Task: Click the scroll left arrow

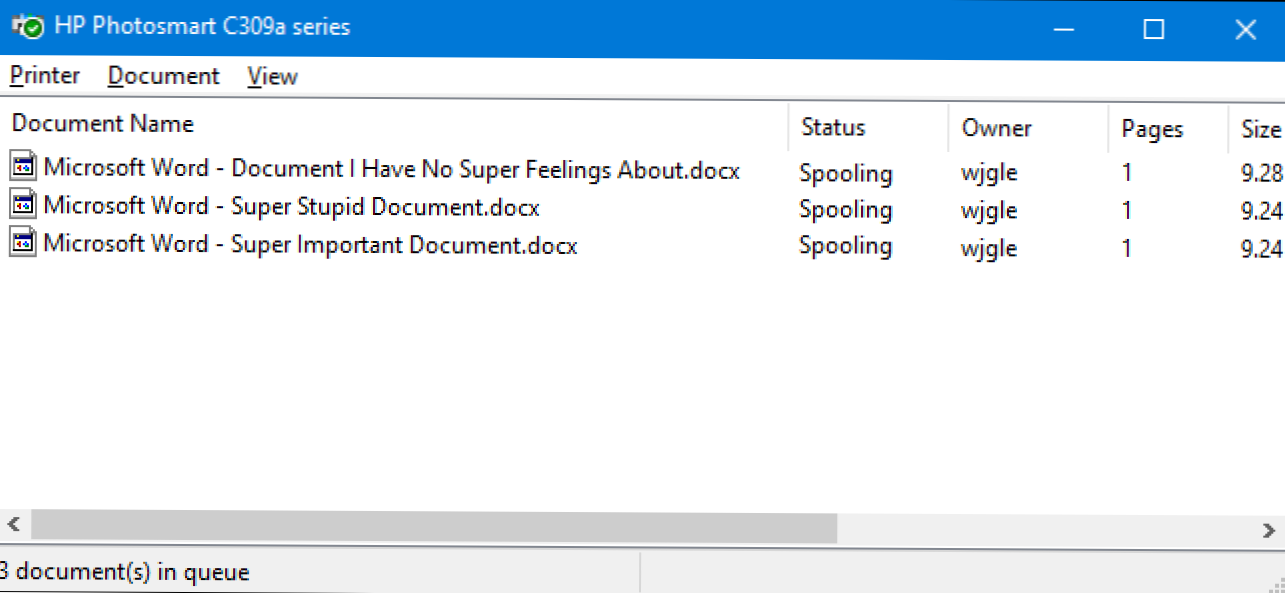Action: pyautogui.click(x=14, y=526)
